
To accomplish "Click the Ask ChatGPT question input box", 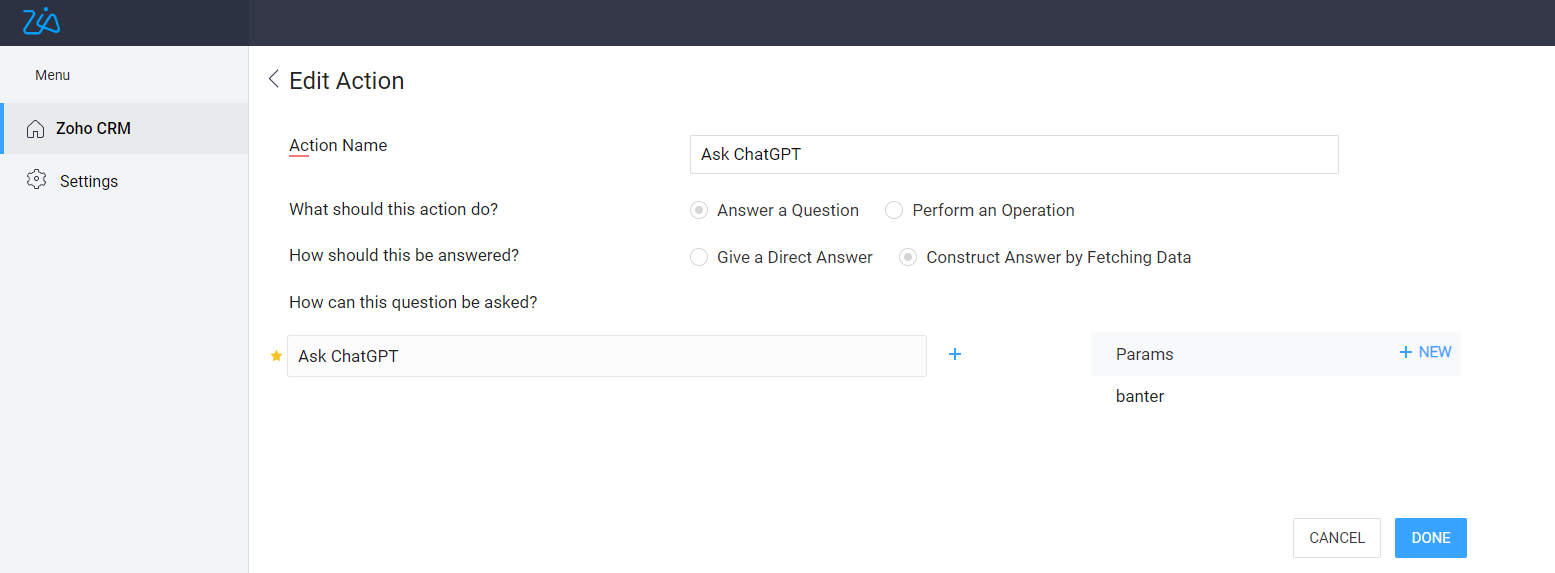I will point(606,356).
